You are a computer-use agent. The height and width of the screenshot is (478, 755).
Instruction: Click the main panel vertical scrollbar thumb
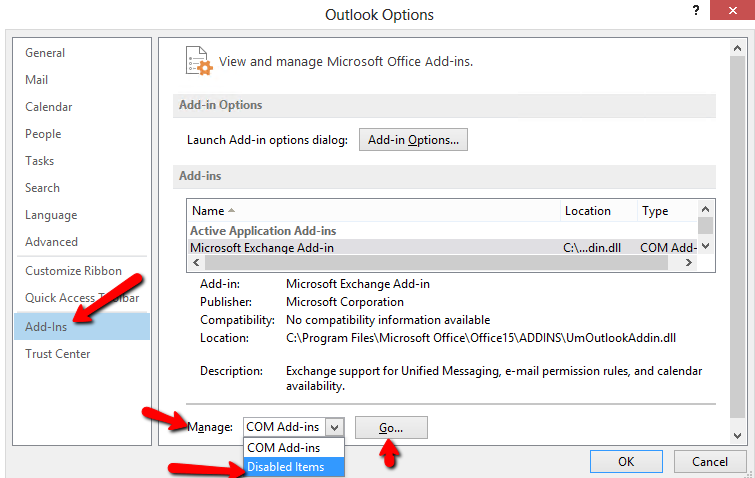737,237
